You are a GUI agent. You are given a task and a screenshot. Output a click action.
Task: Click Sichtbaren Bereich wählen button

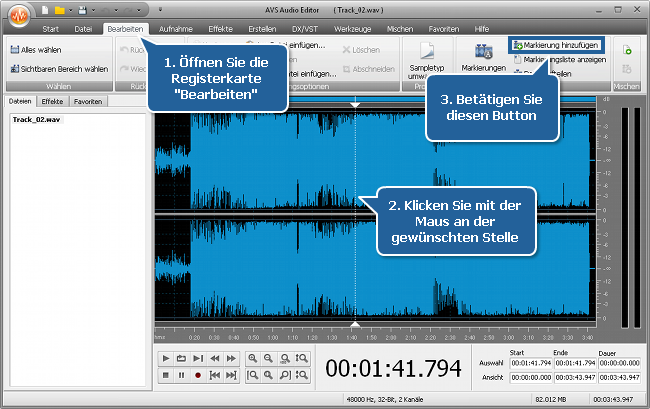(59, 69)
